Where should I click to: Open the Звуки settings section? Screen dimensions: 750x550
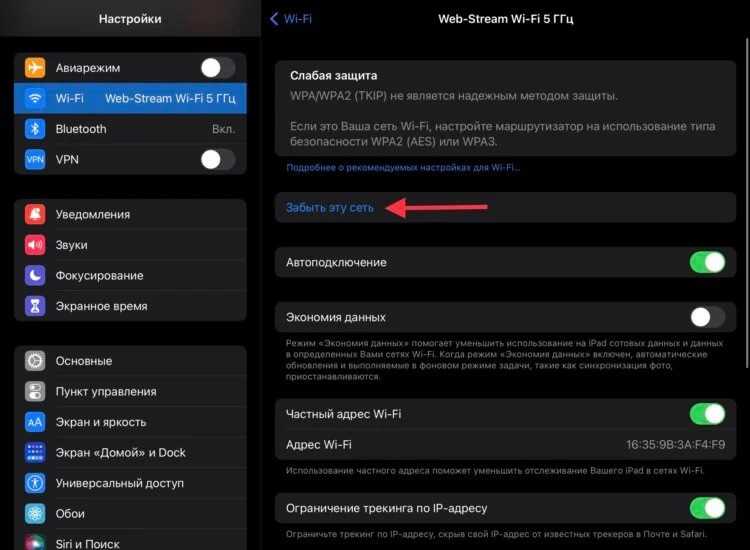[x=130, y=245]
